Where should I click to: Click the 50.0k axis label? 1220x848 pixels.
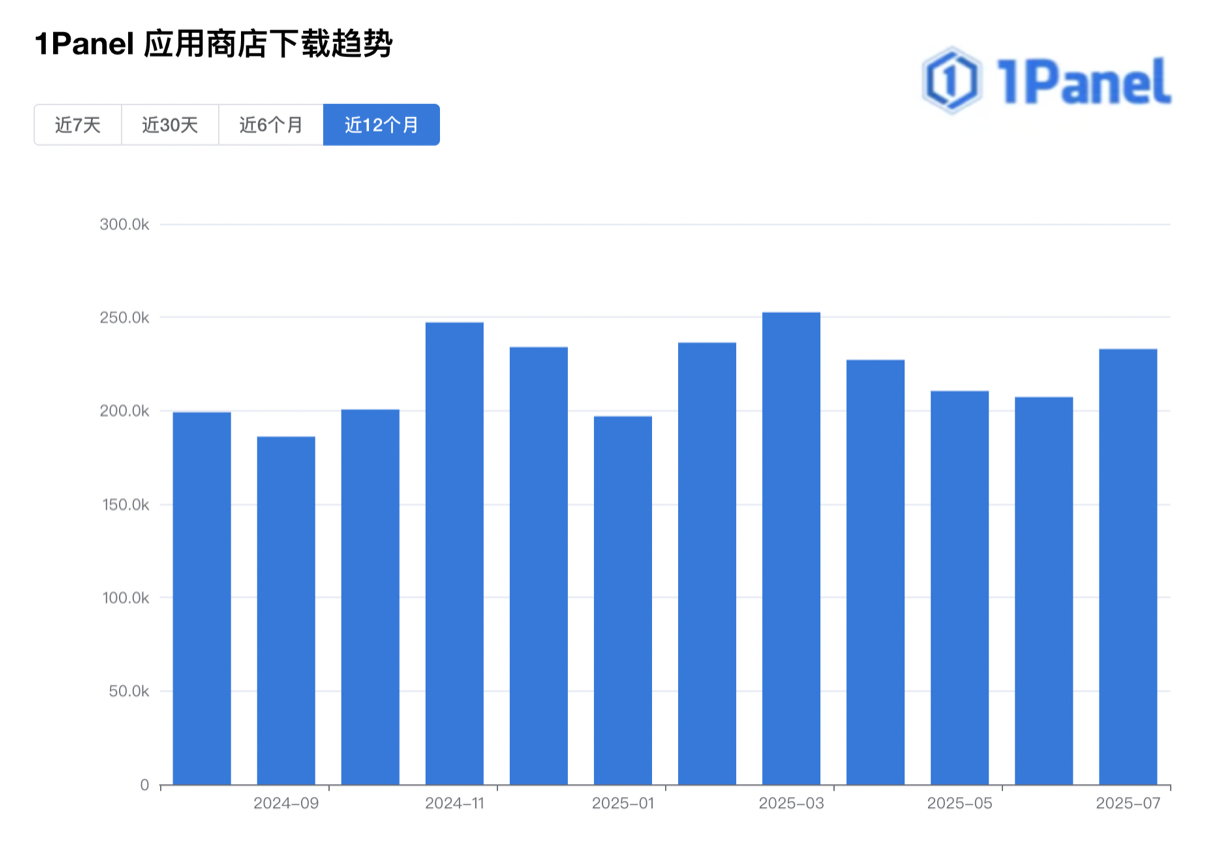coord(129,692)
